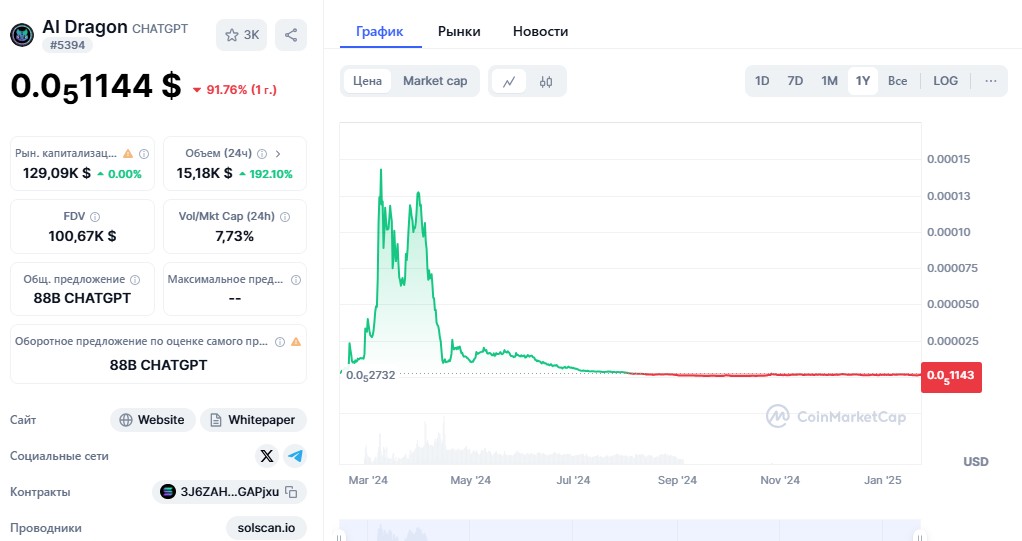Viewport: 1022px width, 541px height.
Task: Select Цена chart mode
Action: pos(368,81)
